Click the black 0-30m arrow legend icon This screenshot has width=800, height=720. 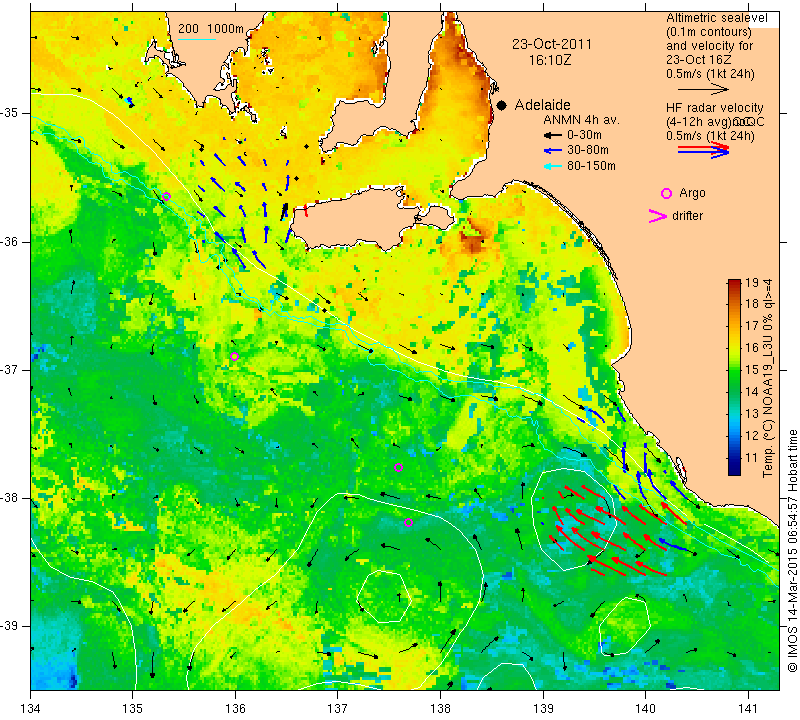tap(553, 135)
